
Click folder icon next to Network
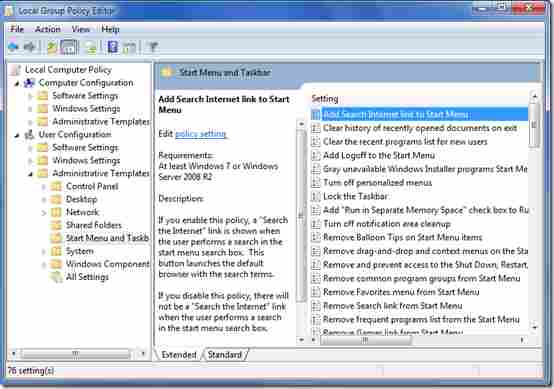tap(57, 212)
